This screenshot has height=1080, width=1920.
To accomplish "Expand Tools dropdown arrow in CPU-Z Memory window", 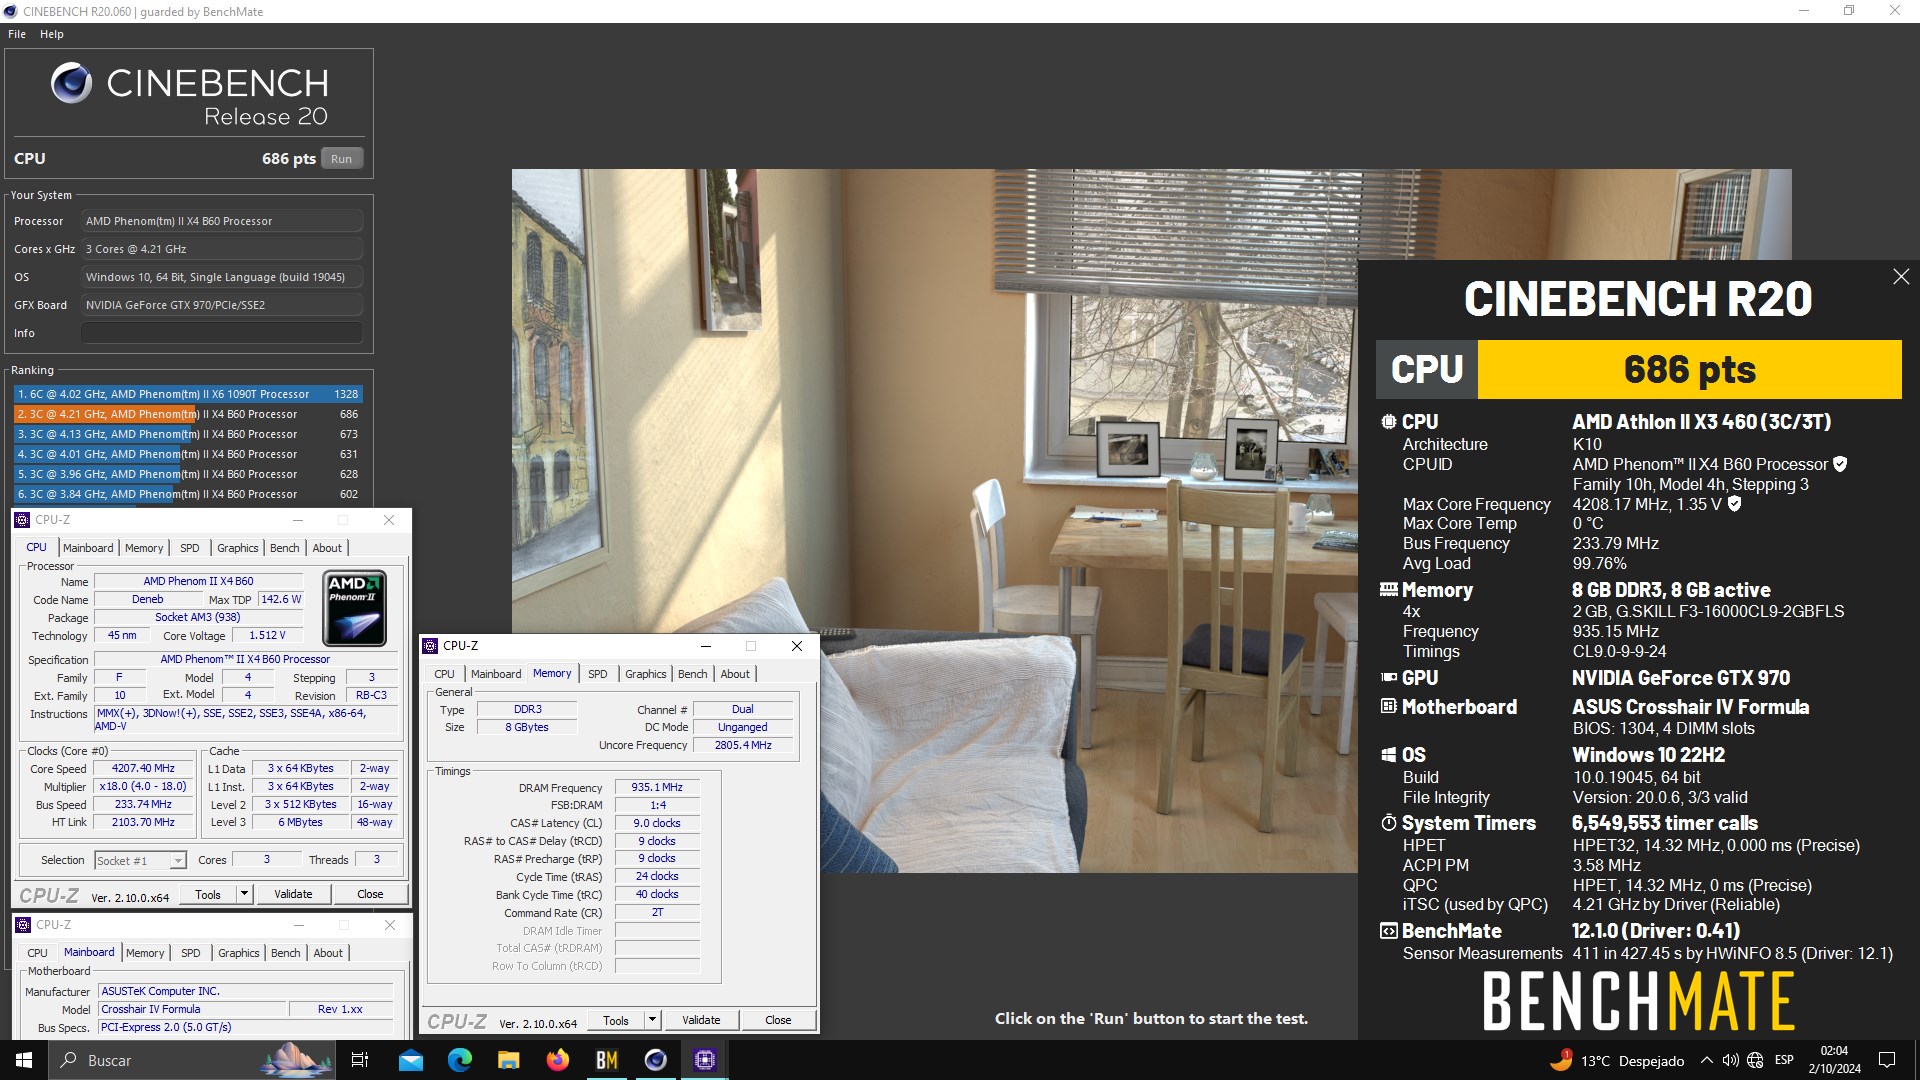I will point(652,1020).
